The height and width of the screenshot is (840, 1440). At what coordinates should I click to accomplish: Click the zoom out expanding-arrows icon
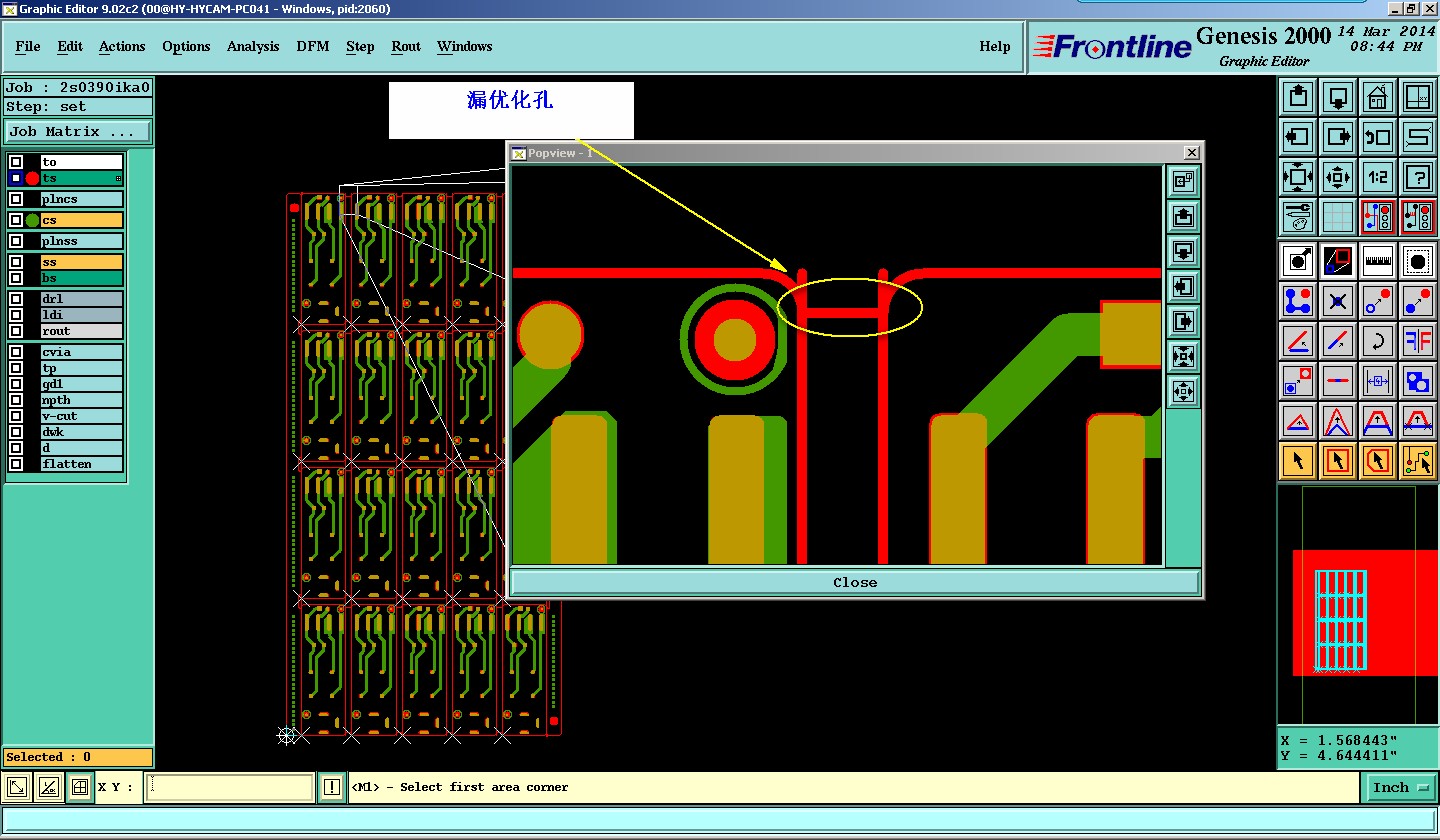pos(1298,177)
